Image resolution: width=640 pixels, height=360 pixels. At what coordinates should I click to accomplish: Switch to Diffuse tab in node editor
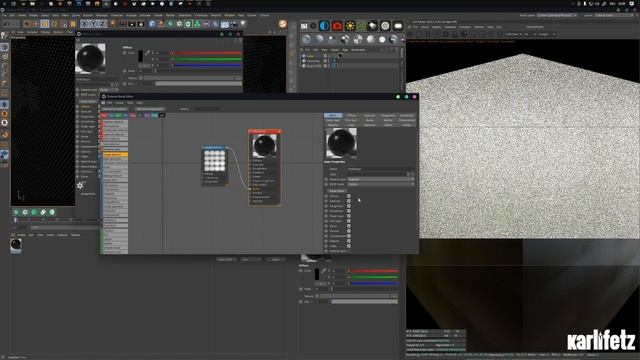click(x=351, y=116)
